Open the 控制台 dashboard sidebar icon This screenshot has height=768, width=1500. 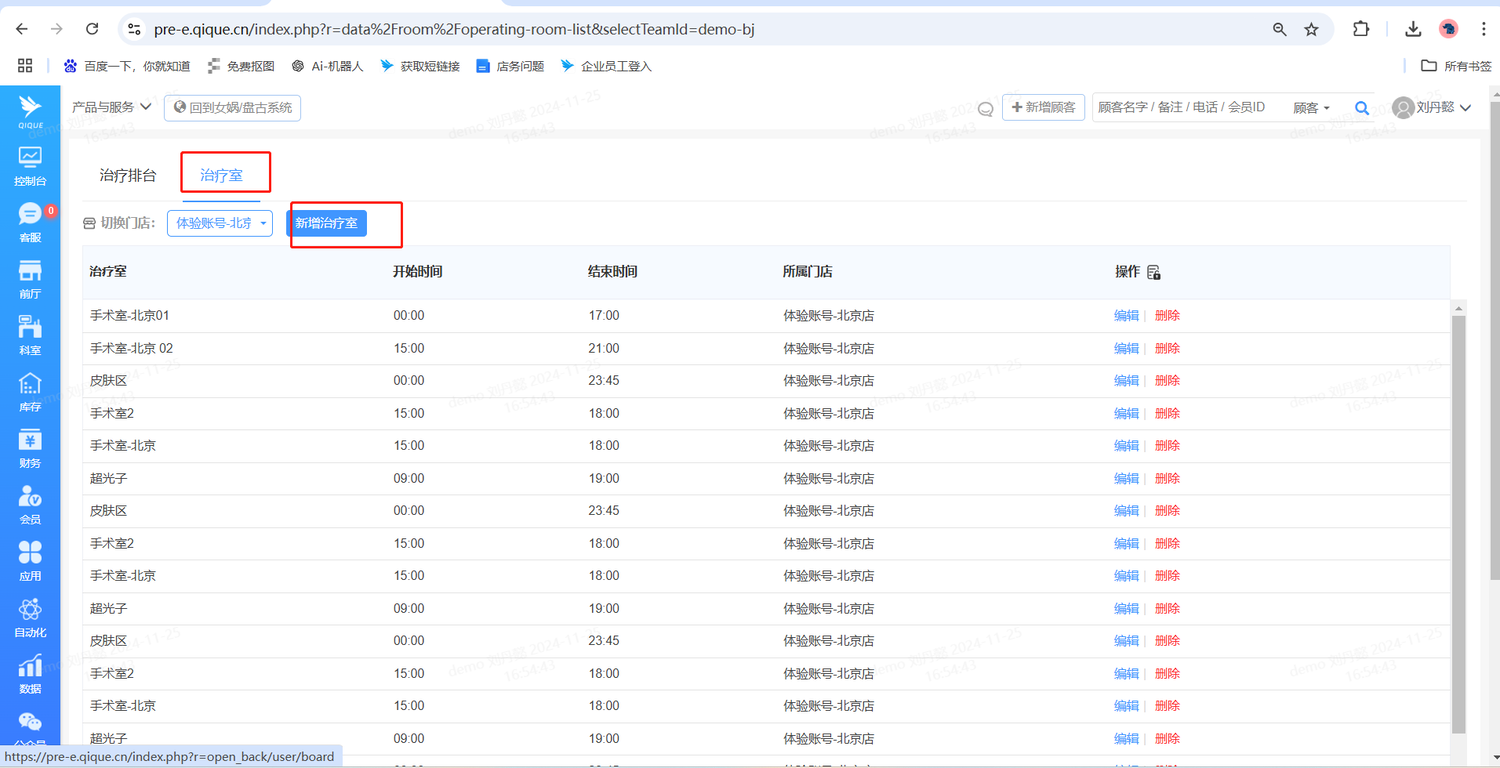(x=30, y=166)
